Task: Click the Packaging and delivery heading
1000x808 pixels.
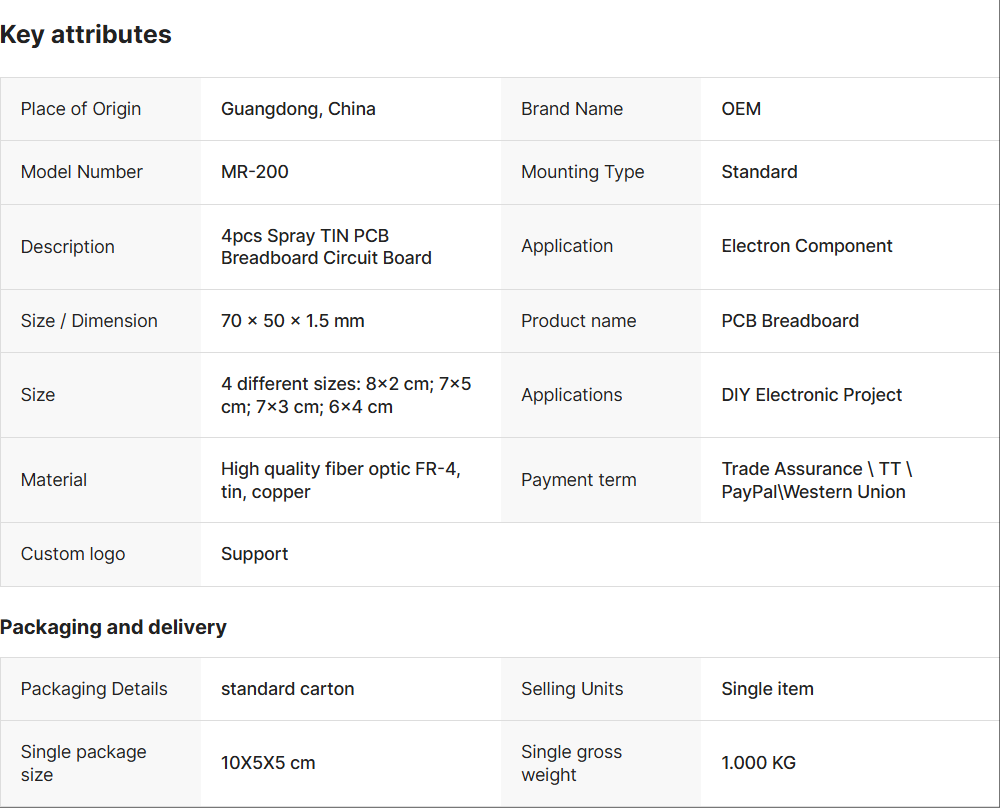Action: tap(113, 627)
